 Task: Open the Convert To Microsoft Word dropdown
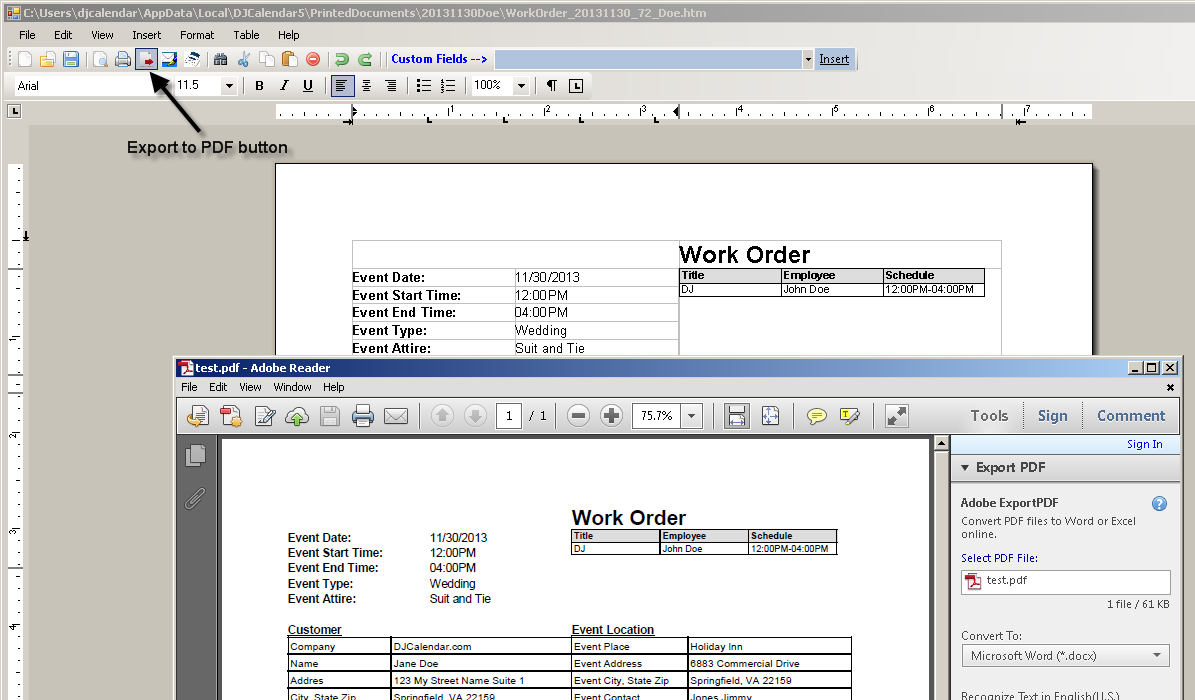(x=1065, y=656)
